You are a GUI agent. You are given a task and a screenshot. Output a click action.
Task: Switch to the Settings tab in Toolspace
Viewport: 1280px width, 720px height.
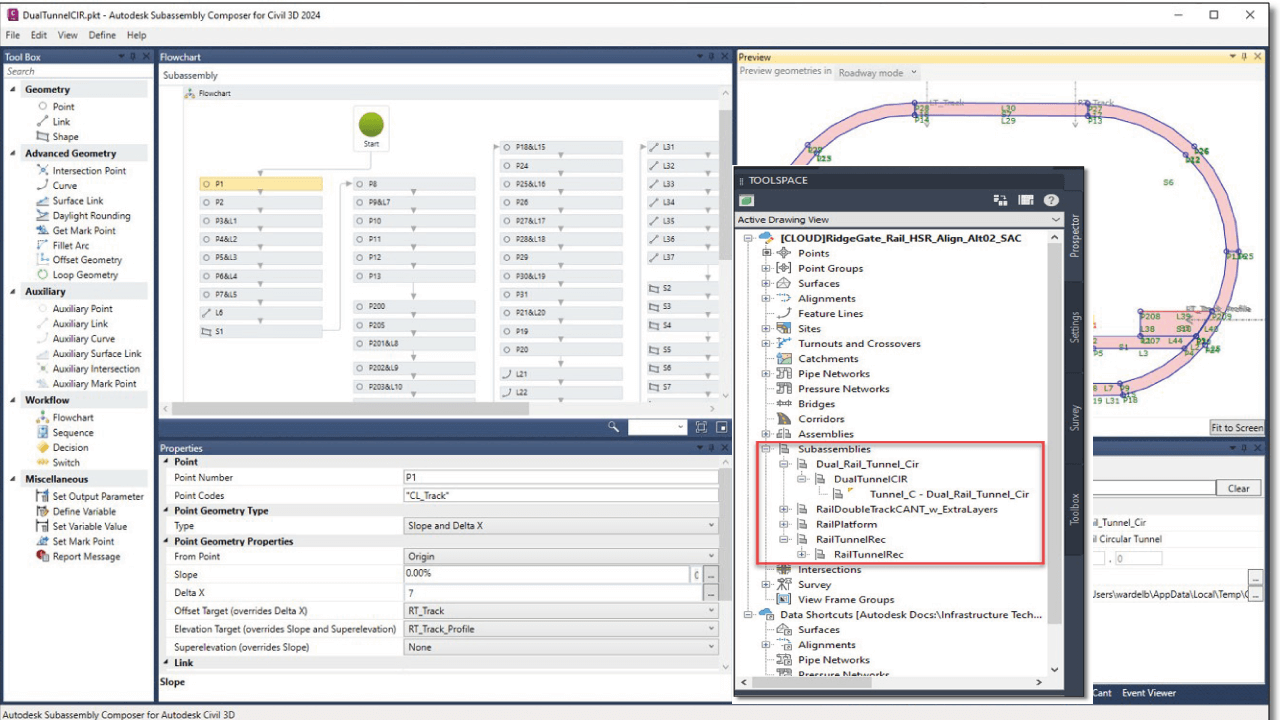point(1075,327)
